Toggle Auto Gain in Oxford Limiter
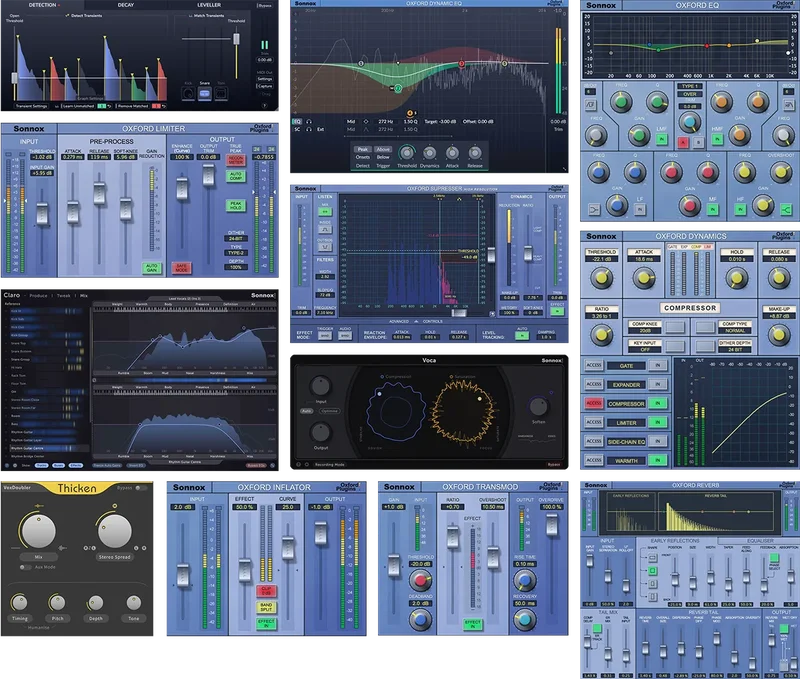 pyautogui.click(x=152, y=268)
